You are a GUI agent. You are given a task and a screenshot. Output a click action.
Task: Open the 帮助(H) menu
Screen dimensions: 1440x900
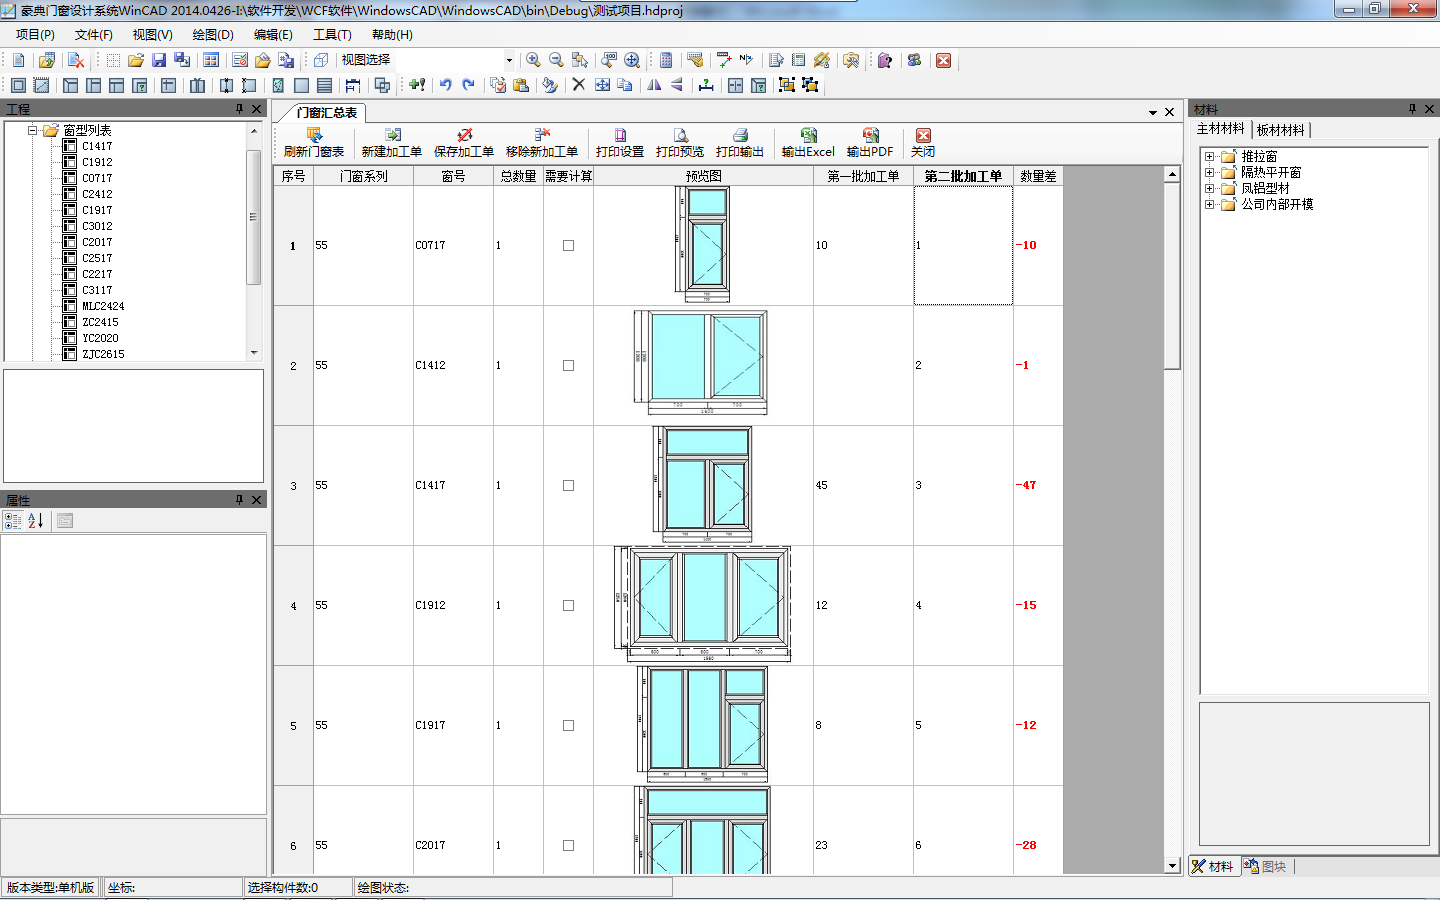[x=392, y=34]
